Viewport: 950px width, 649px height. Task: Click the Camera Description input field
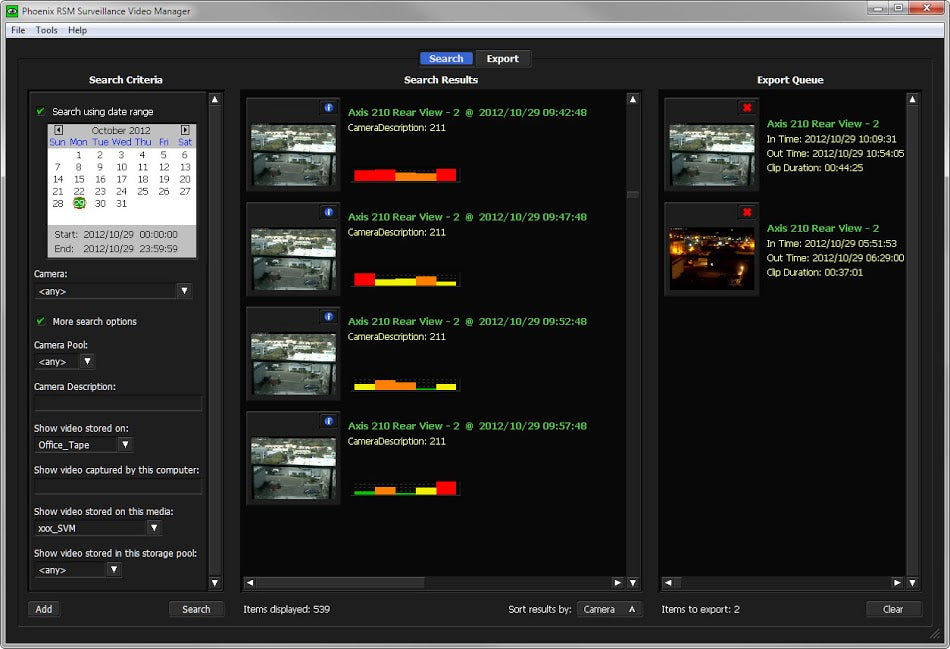point(118,403)
